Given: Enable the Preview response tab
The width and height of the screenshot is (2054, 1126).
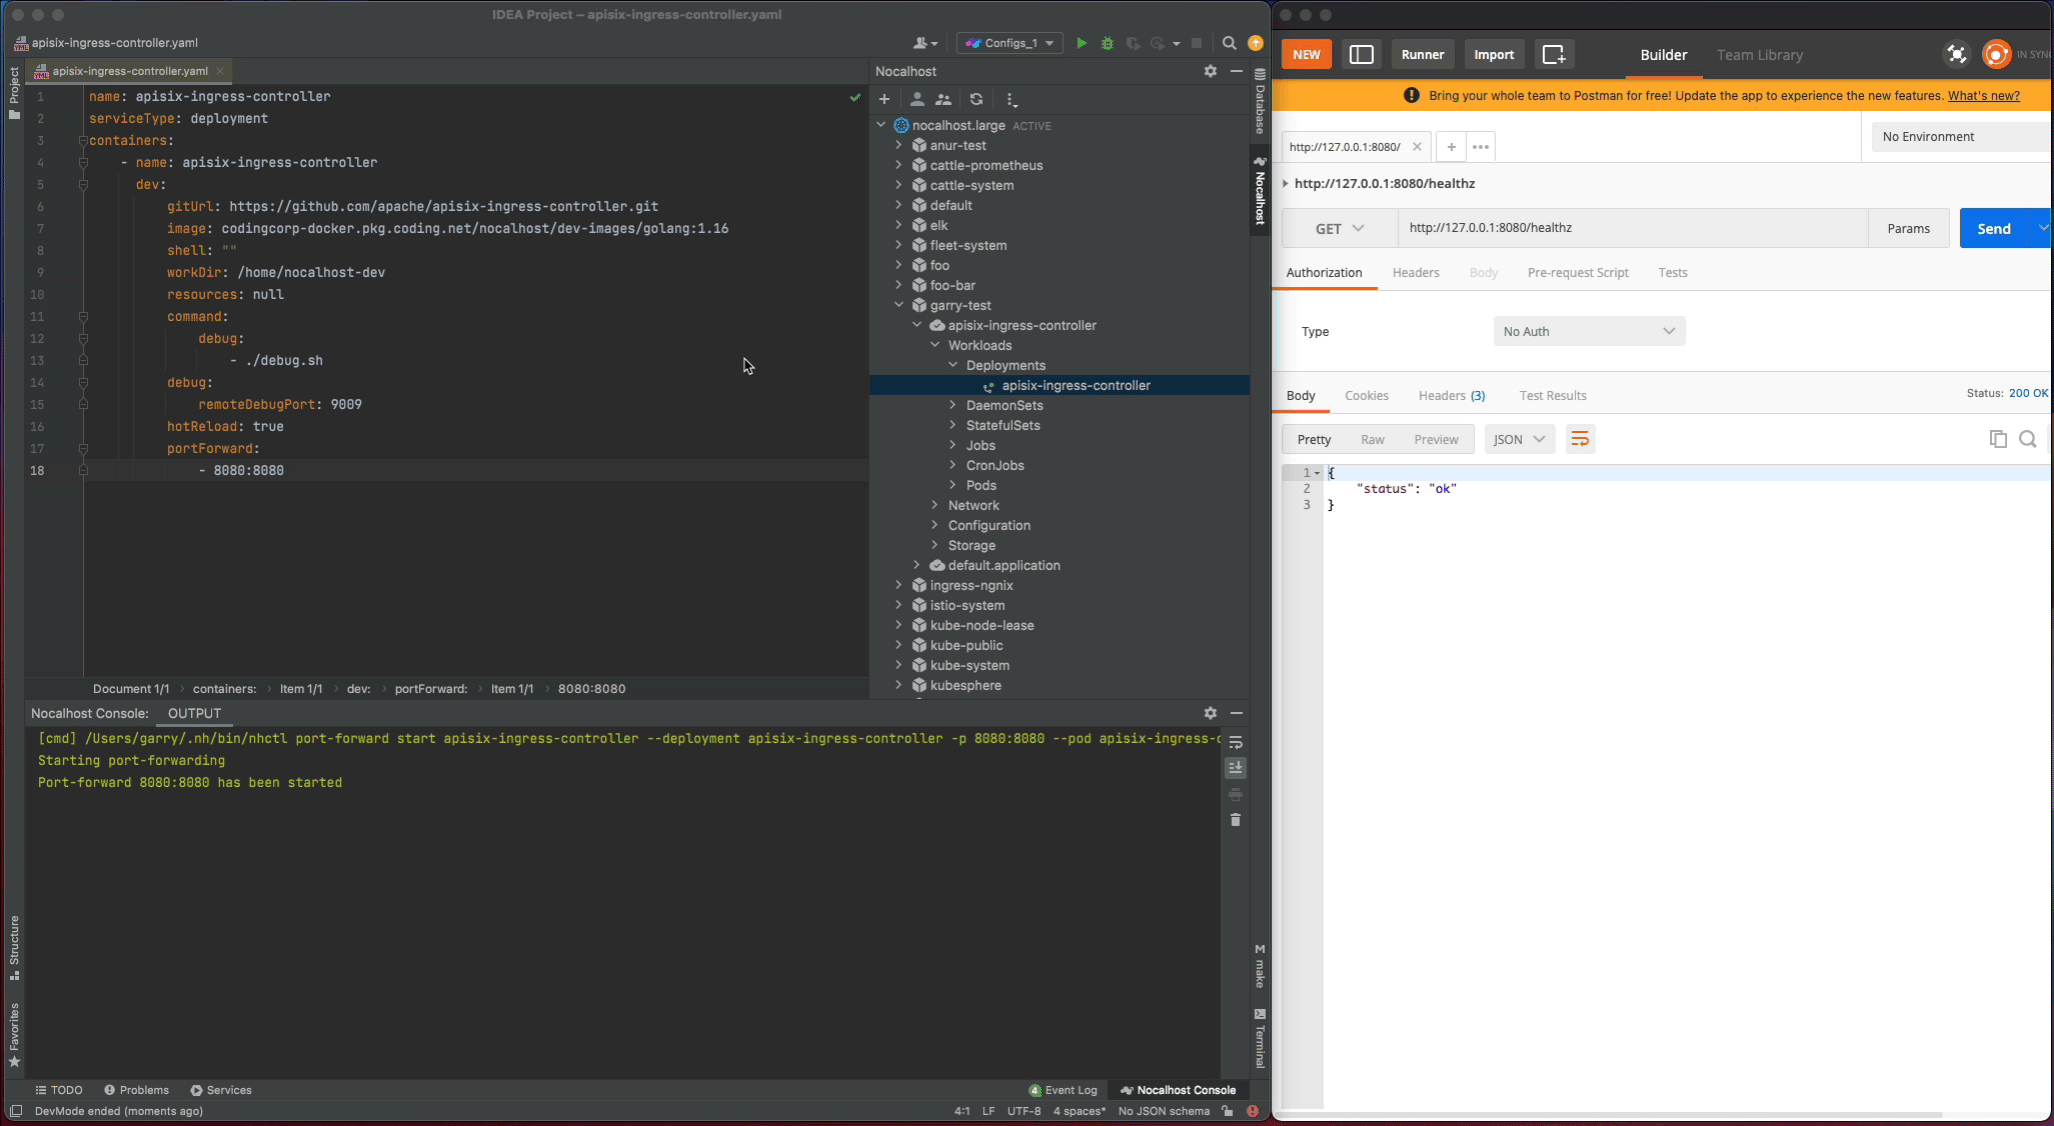Looking at the screenshot, I should pos(1437,438).
